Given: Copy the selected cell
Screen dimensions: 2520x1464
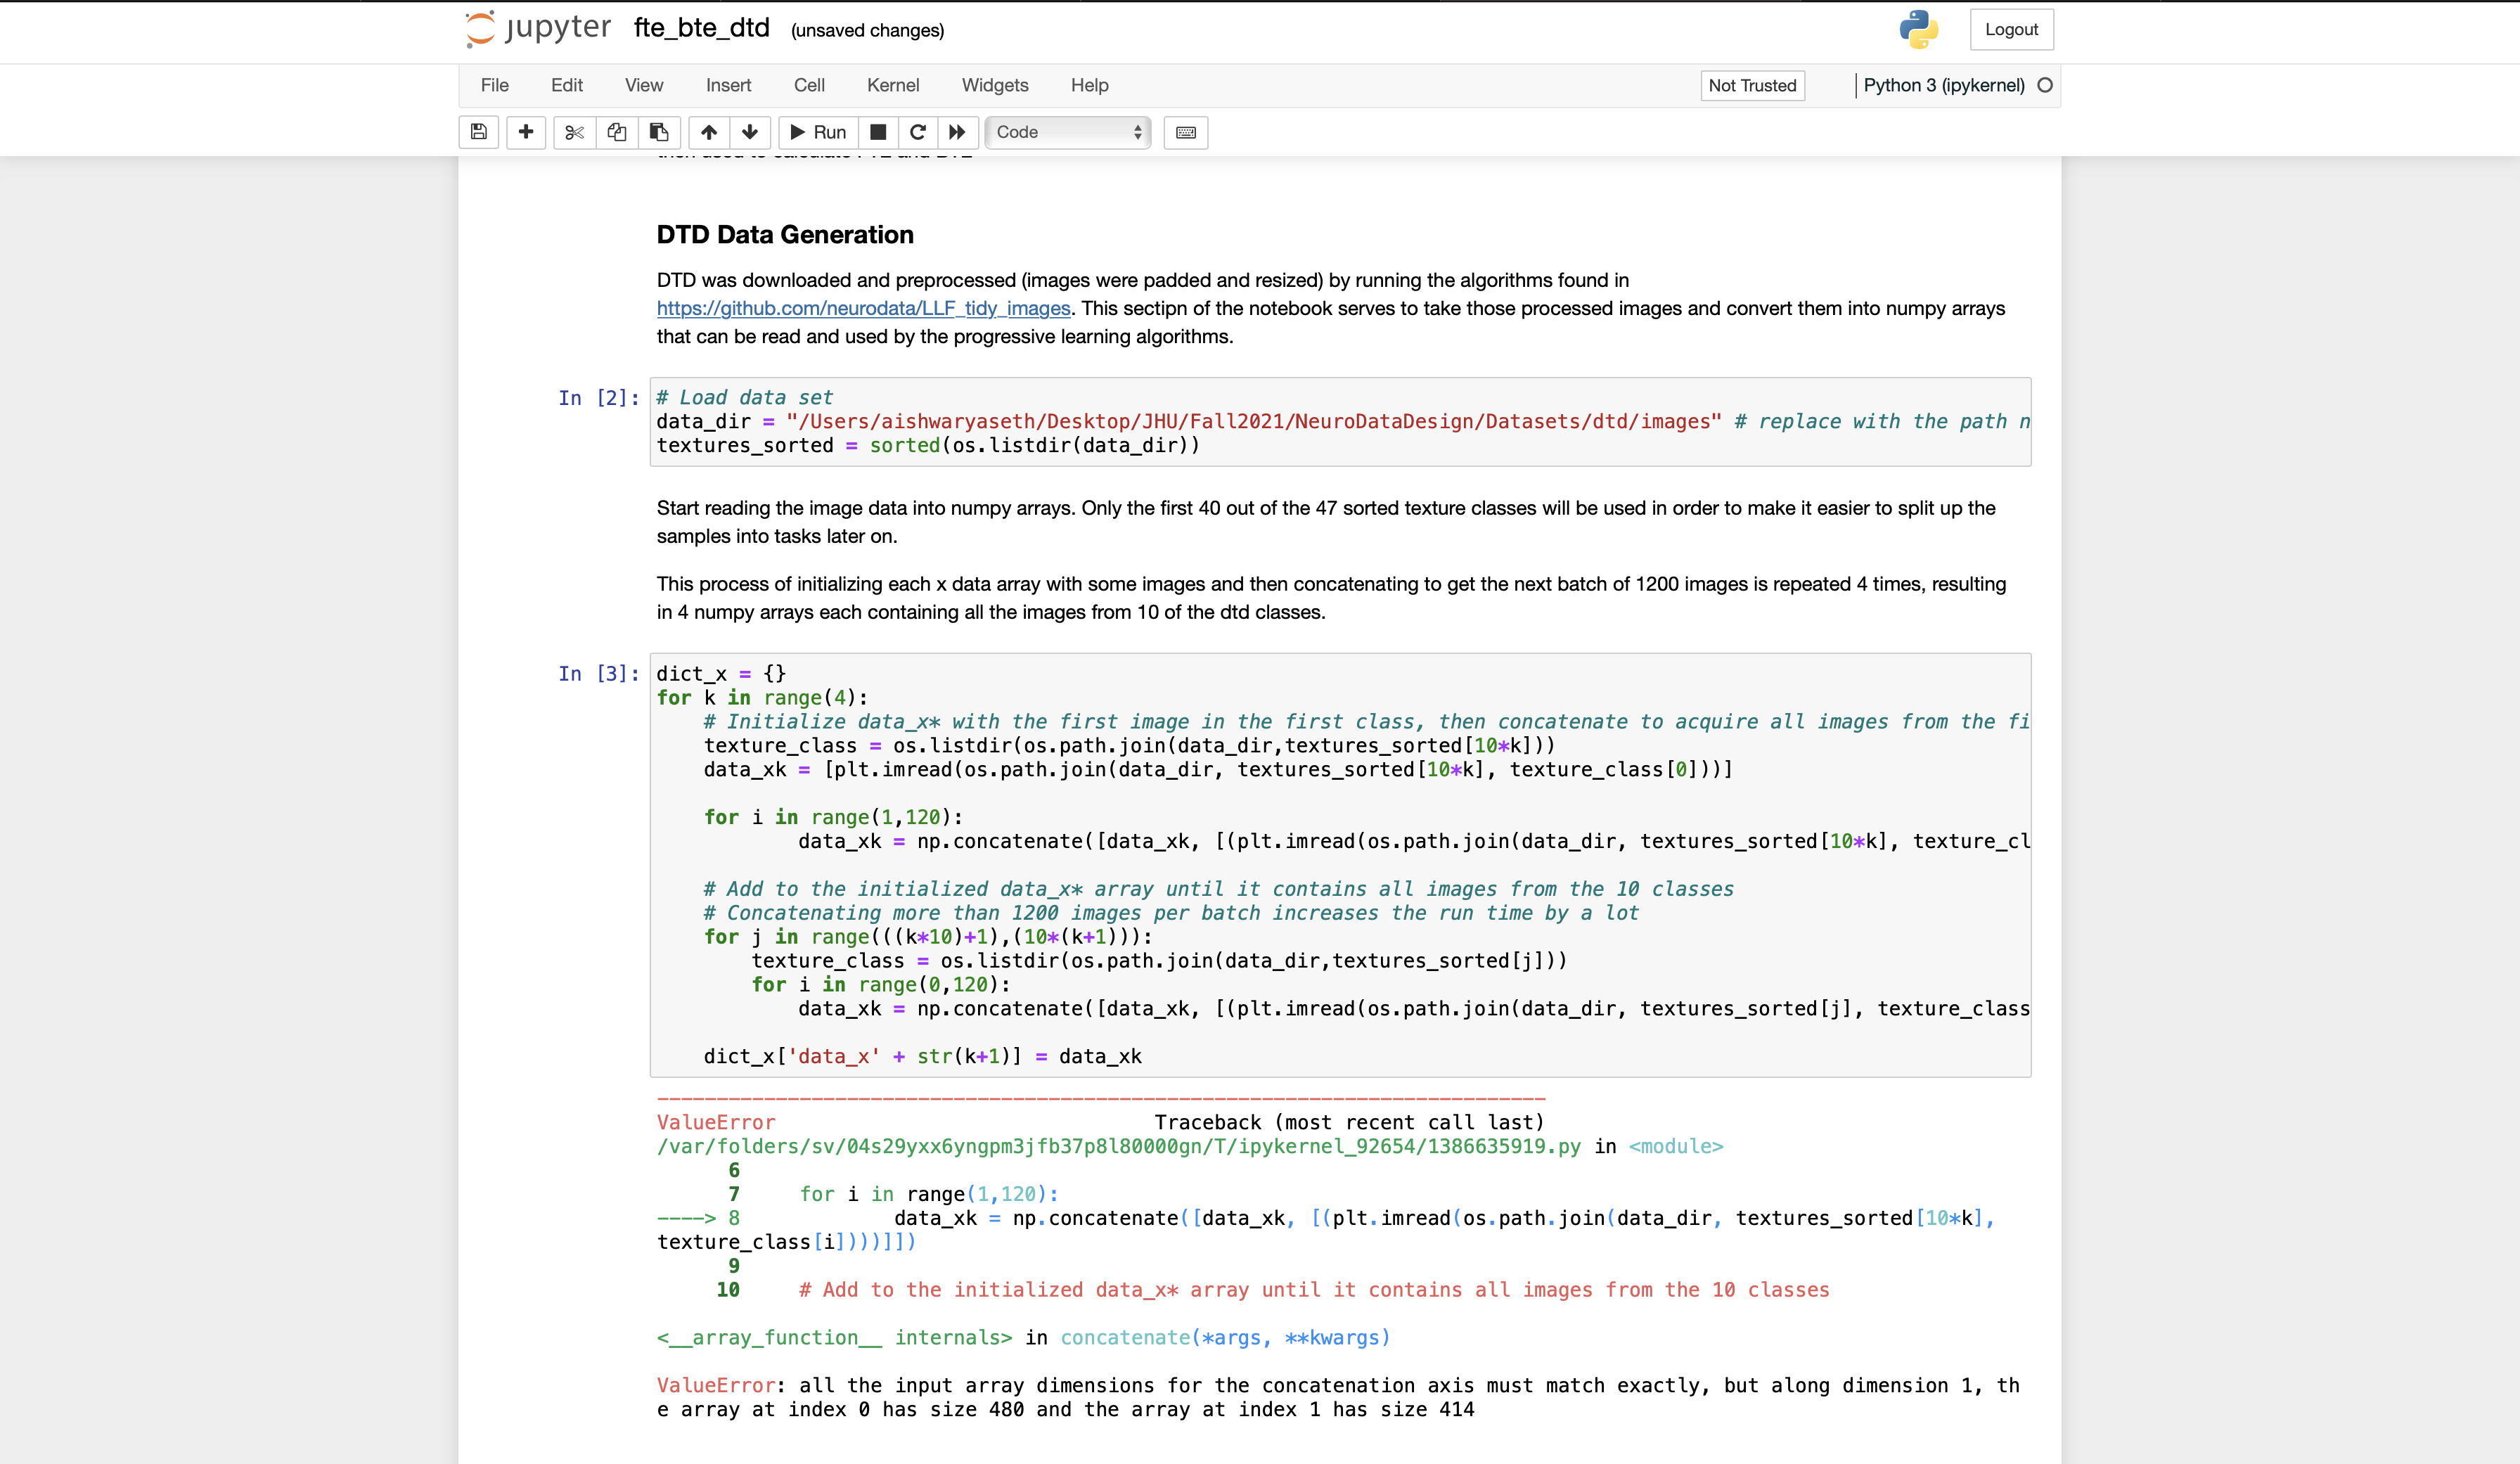Looking at the screenshot, I should coord(616,132).
